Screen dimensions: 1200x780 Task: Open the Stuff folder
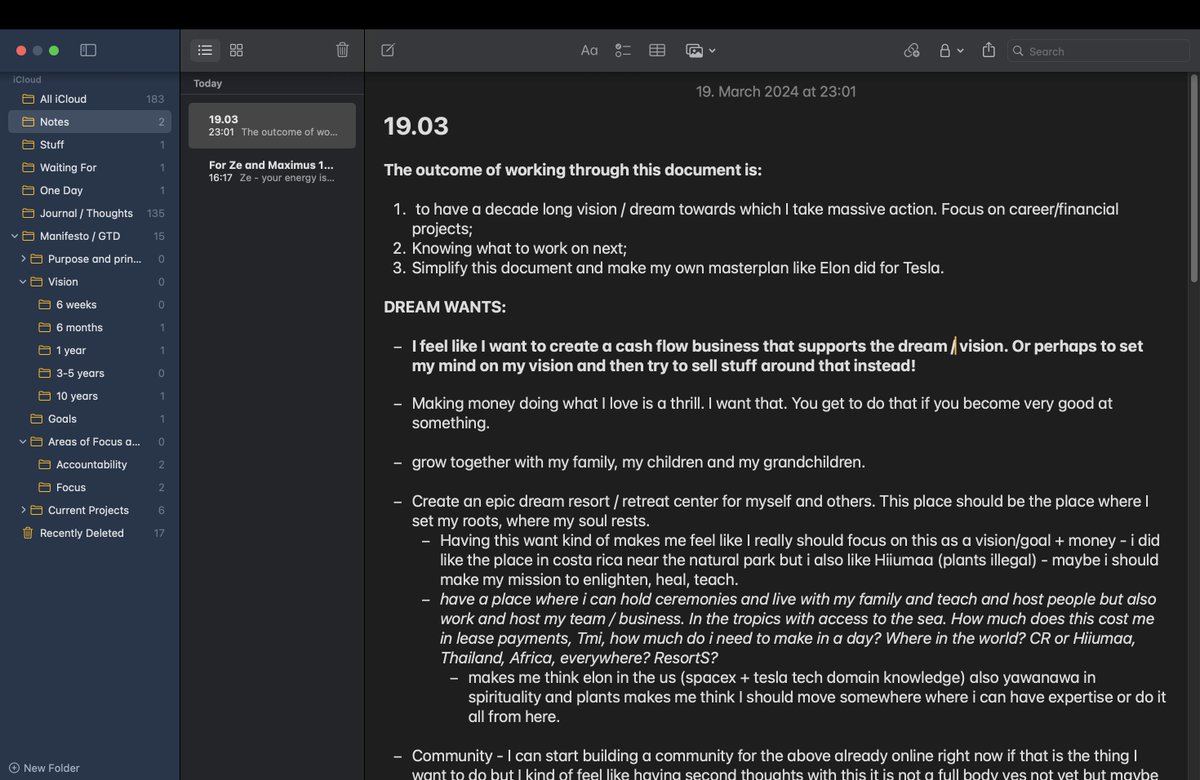click(90, 145)
